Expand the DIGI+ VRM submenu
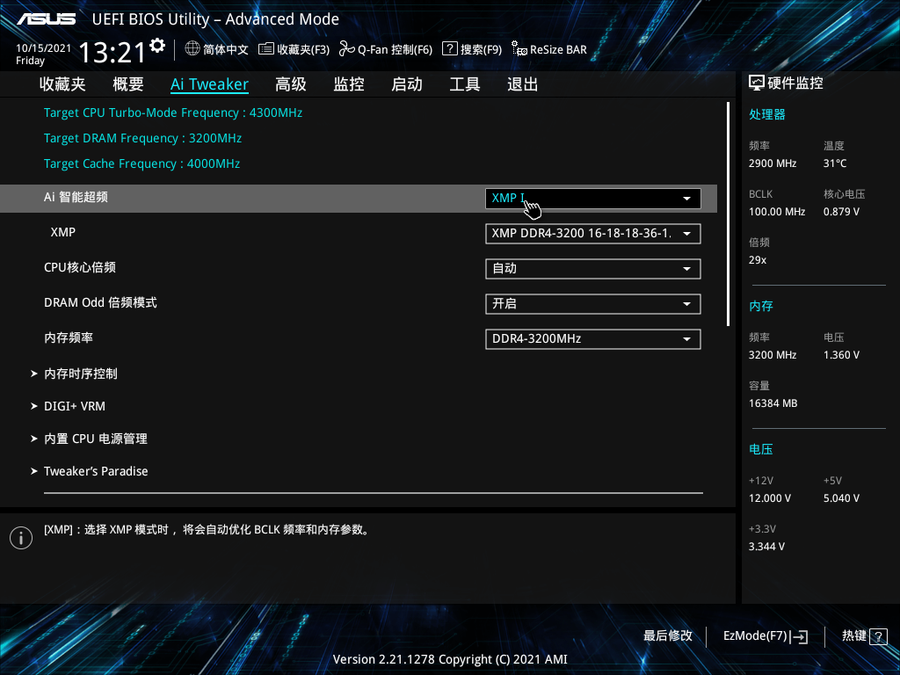Image resolution: width=900 pixels, height=675 pixels. (x=74, y=407)
